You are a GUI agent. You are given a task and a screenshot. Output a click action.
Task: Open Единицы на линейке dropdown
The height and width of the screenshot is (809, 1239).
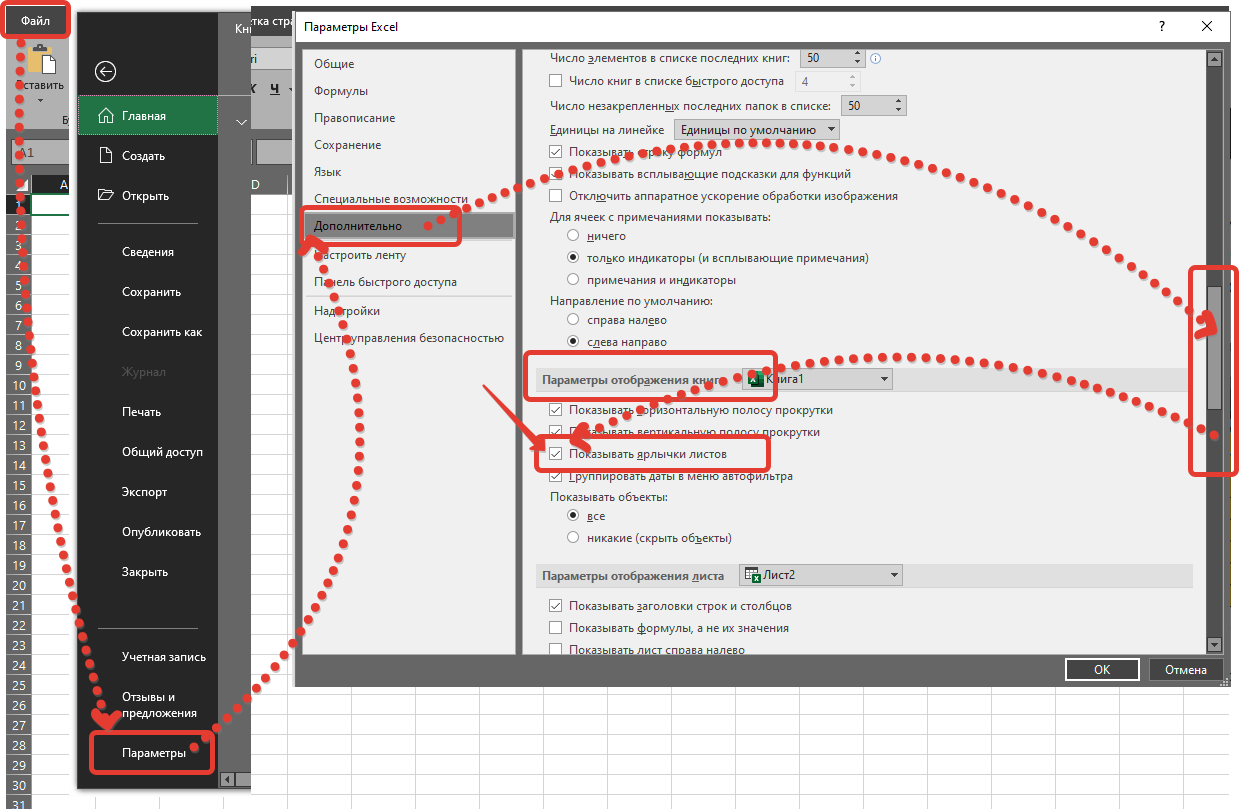[x=757, y=130]
